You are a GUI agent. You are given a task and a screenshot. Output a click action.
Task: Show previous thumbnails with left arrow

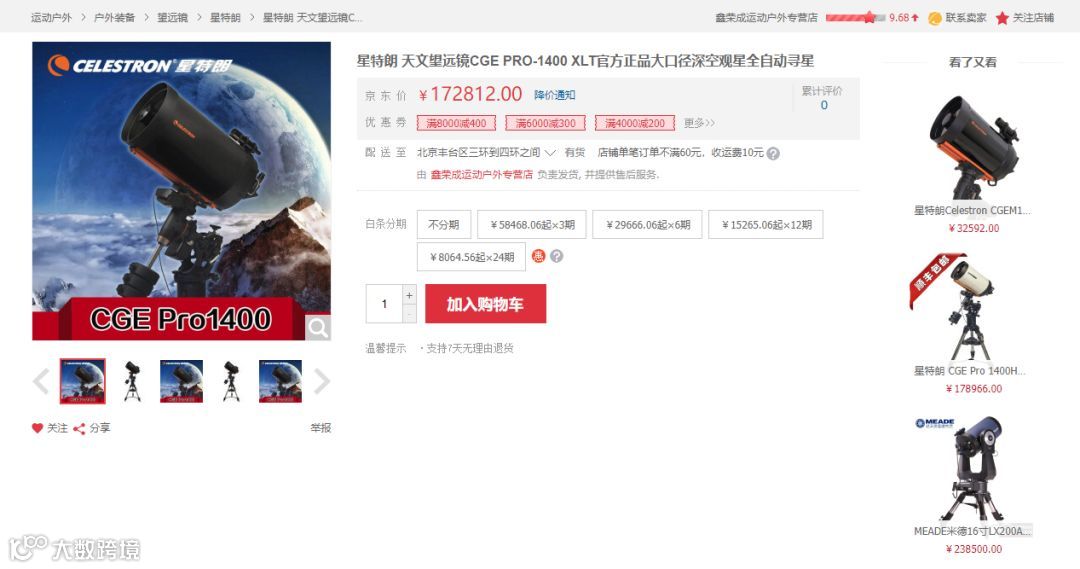[41, 381]
